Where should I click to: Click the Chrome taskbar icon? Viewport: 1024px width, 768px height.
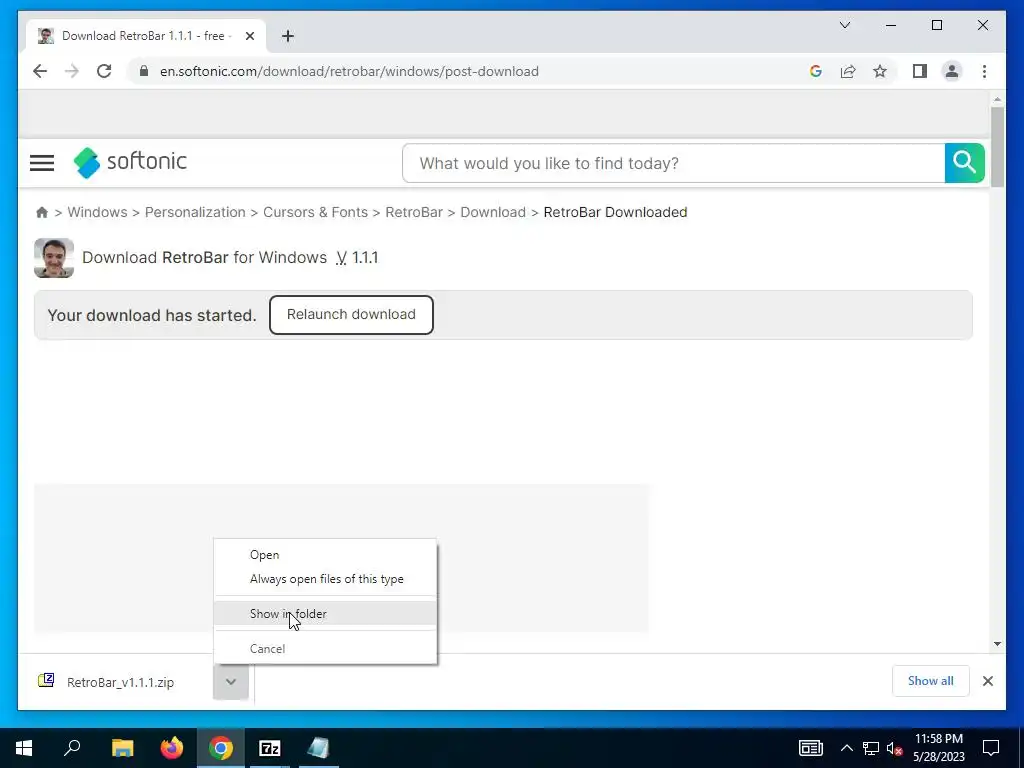(221, 748)
